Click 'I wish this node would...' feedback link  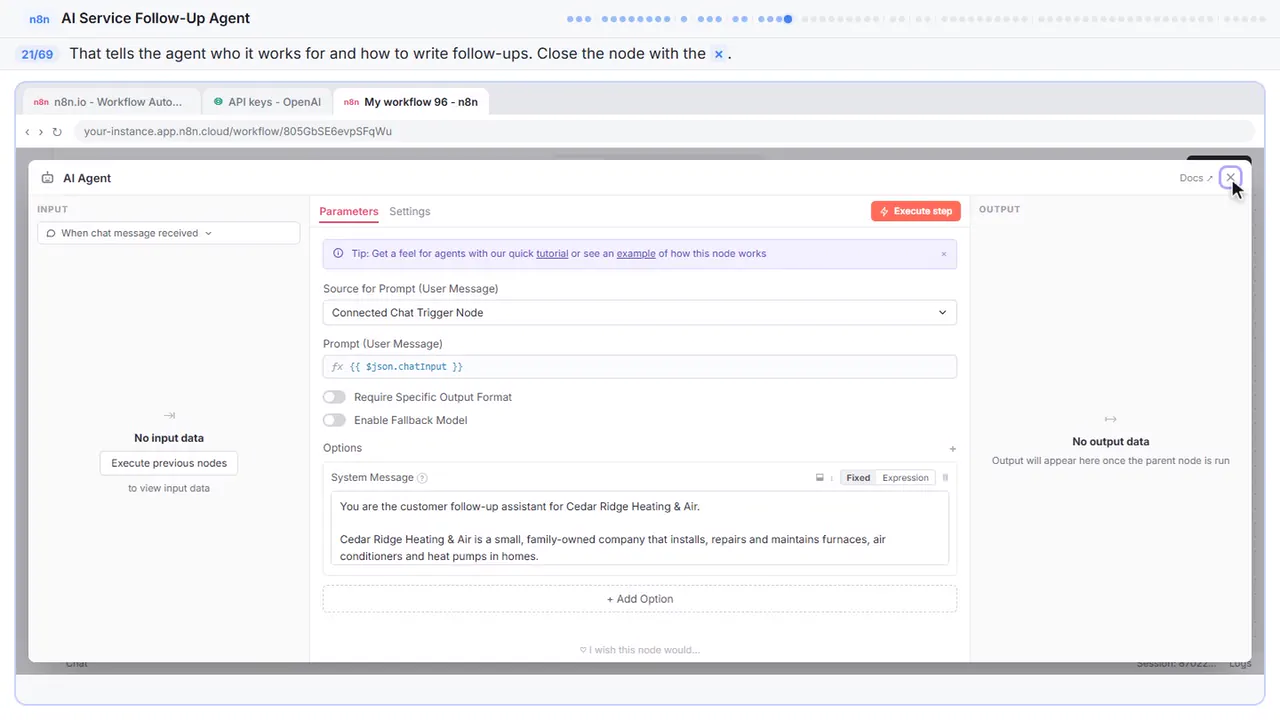640,650
